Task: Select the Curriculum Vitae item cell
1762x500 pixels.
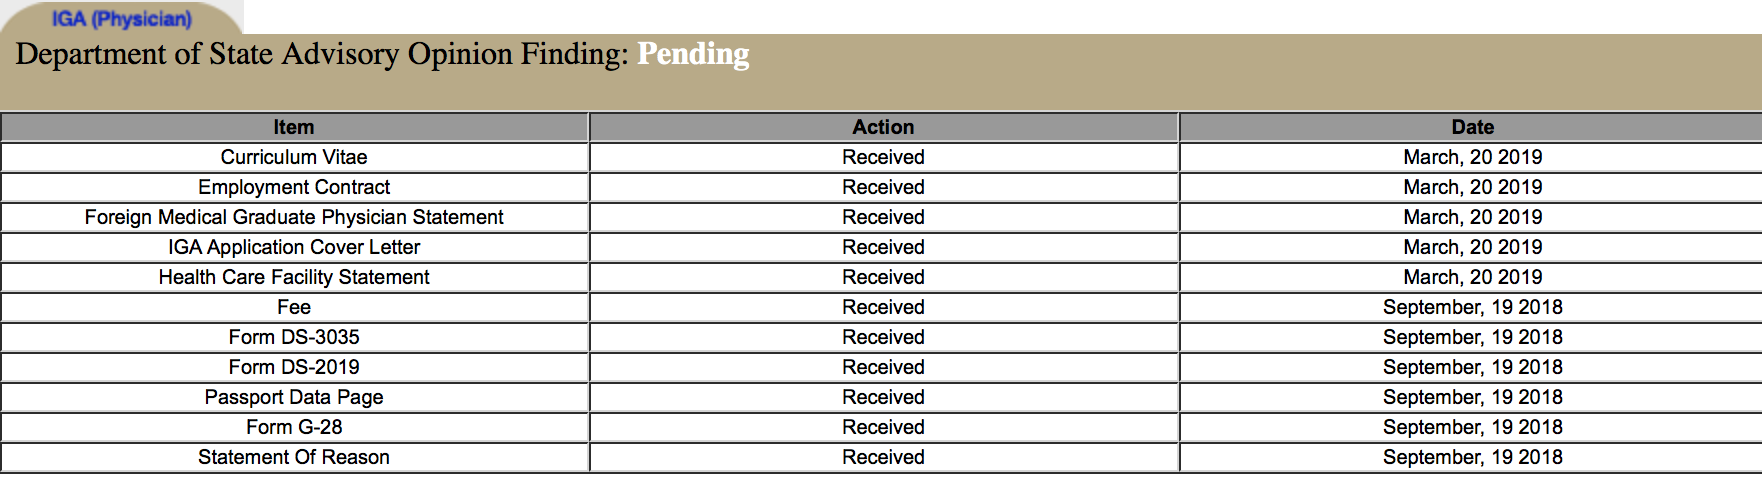Action: [294, 157]
